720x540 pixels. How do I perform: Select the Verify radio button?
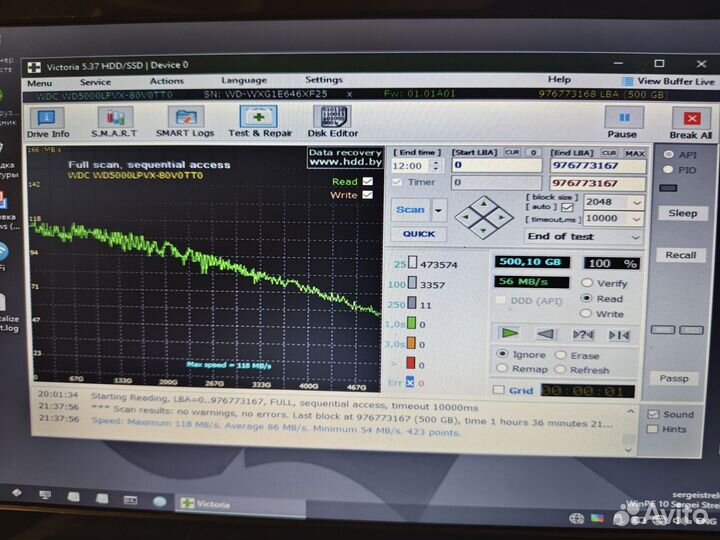587,283
